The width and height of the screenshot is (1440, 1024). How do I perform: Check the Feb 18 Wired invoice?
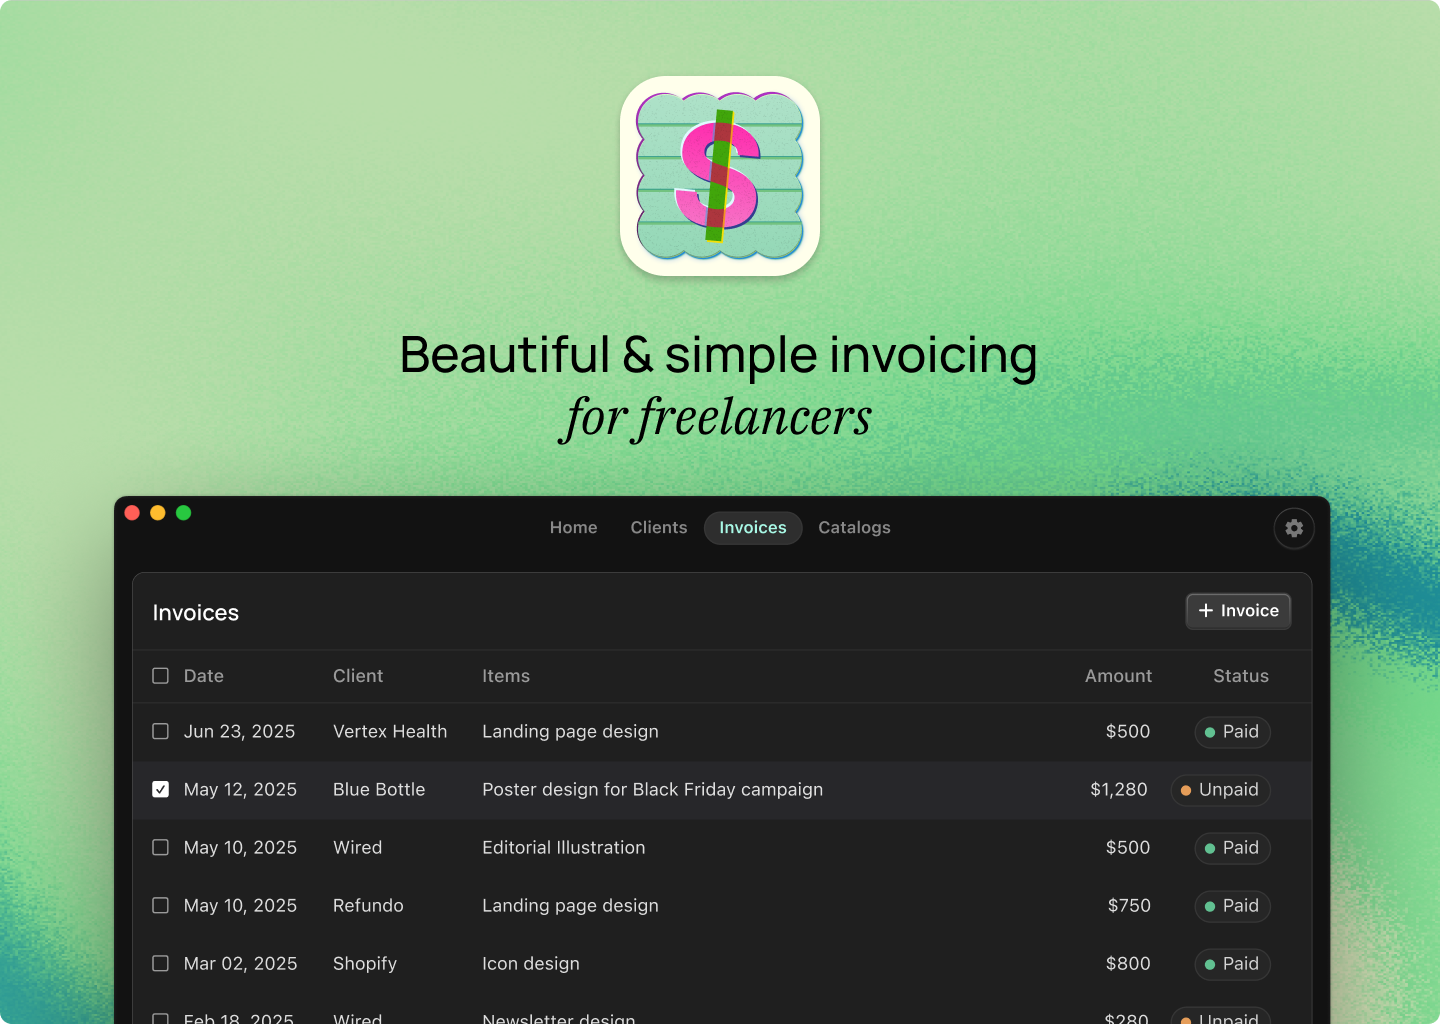[x=160, y=1017]
